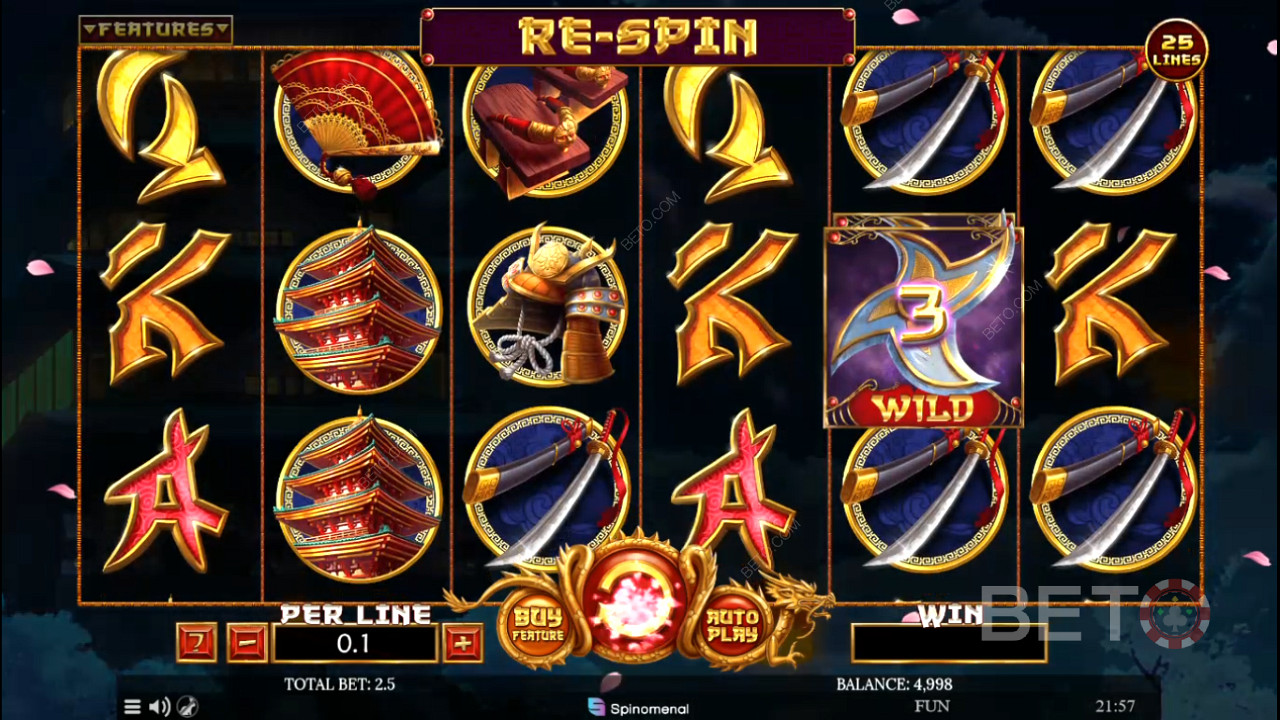This screenshot has height=720, width=1280.
Task: Open the Buy Feature option
Action: (538, 626)
